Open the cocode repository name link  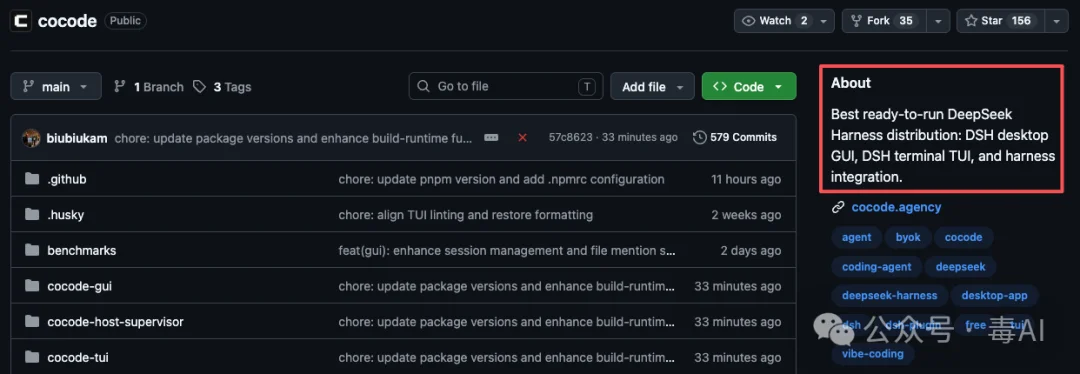(68, 21)
